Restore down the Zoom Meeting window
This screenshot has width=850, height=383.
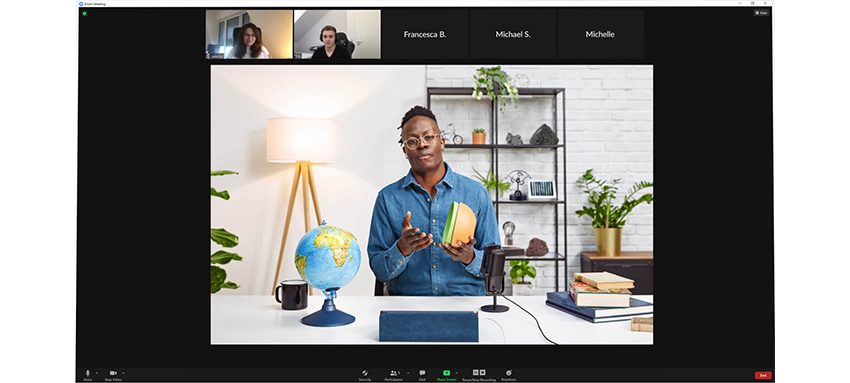[752, 3]
